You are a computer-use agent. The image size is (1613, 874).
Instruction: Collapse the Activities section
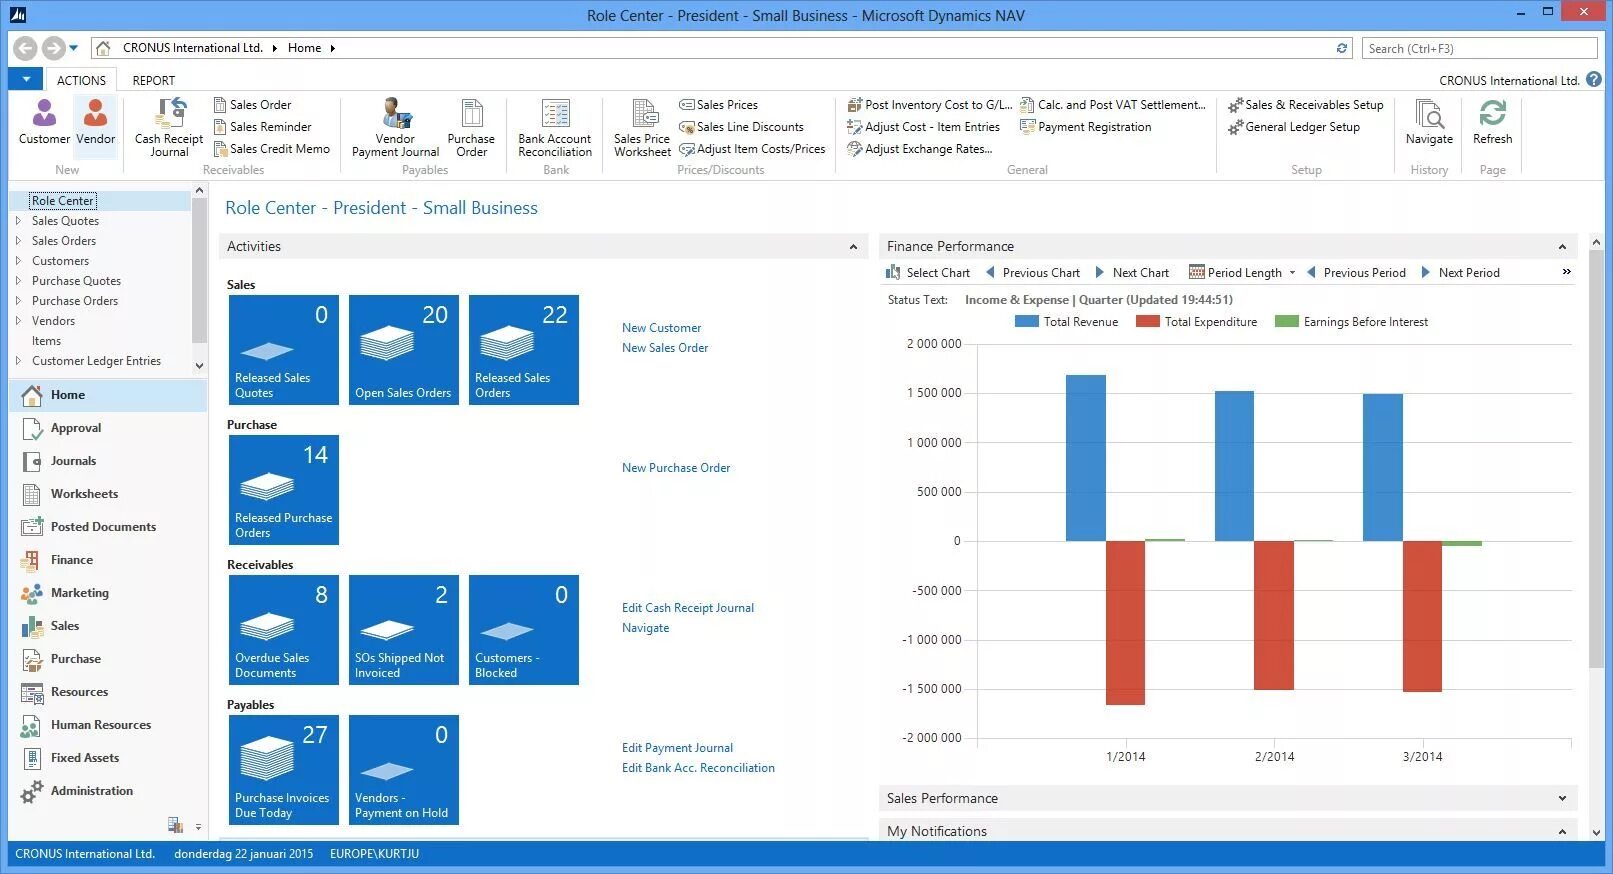click(x=853, y=246)
